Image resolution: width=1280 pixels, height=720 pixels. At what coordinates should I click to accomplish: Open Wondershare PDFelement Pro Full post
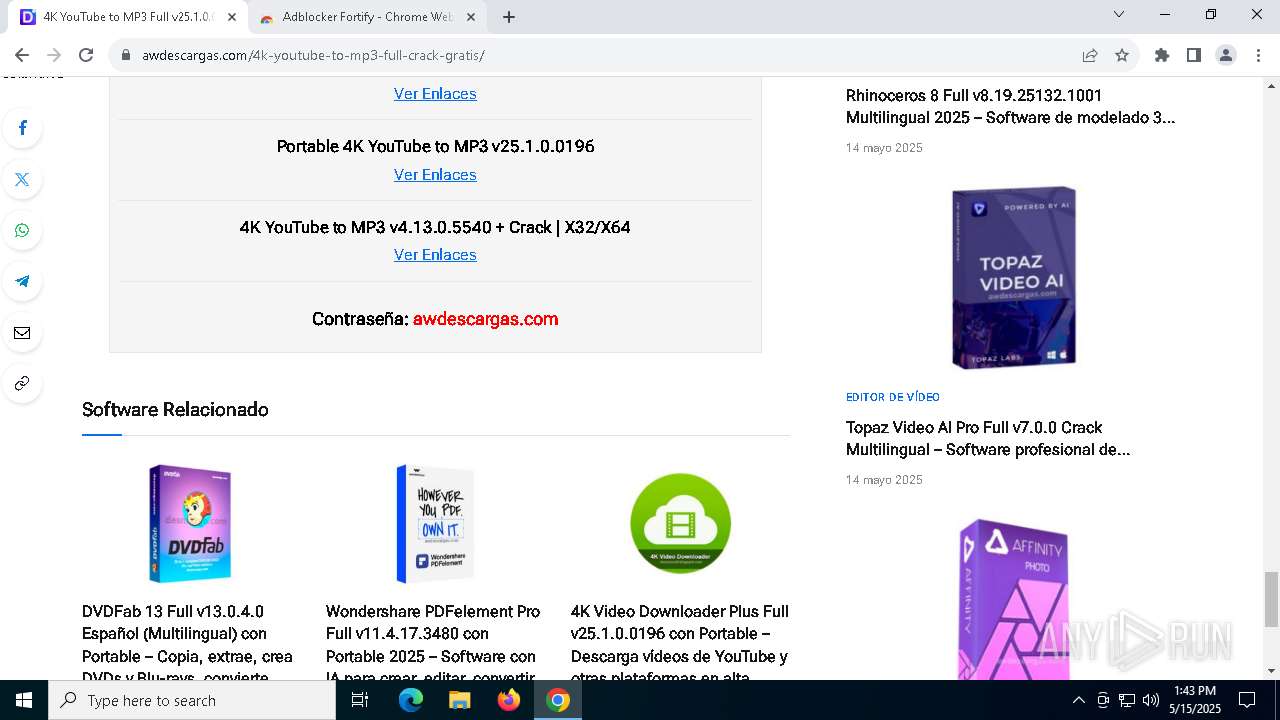click(433, 644)
